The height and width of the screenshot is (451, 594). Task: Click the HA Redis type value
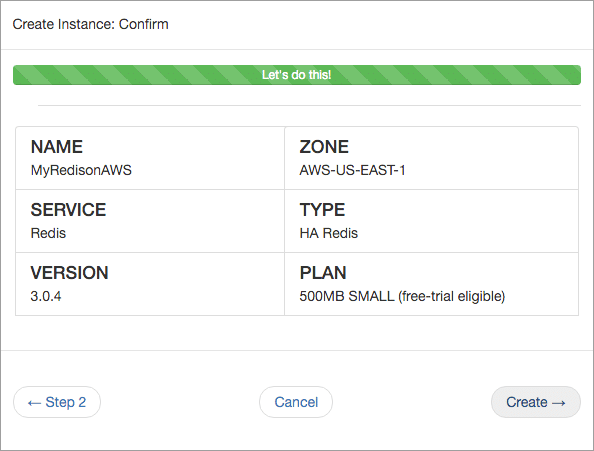click(x=328, y=233)
